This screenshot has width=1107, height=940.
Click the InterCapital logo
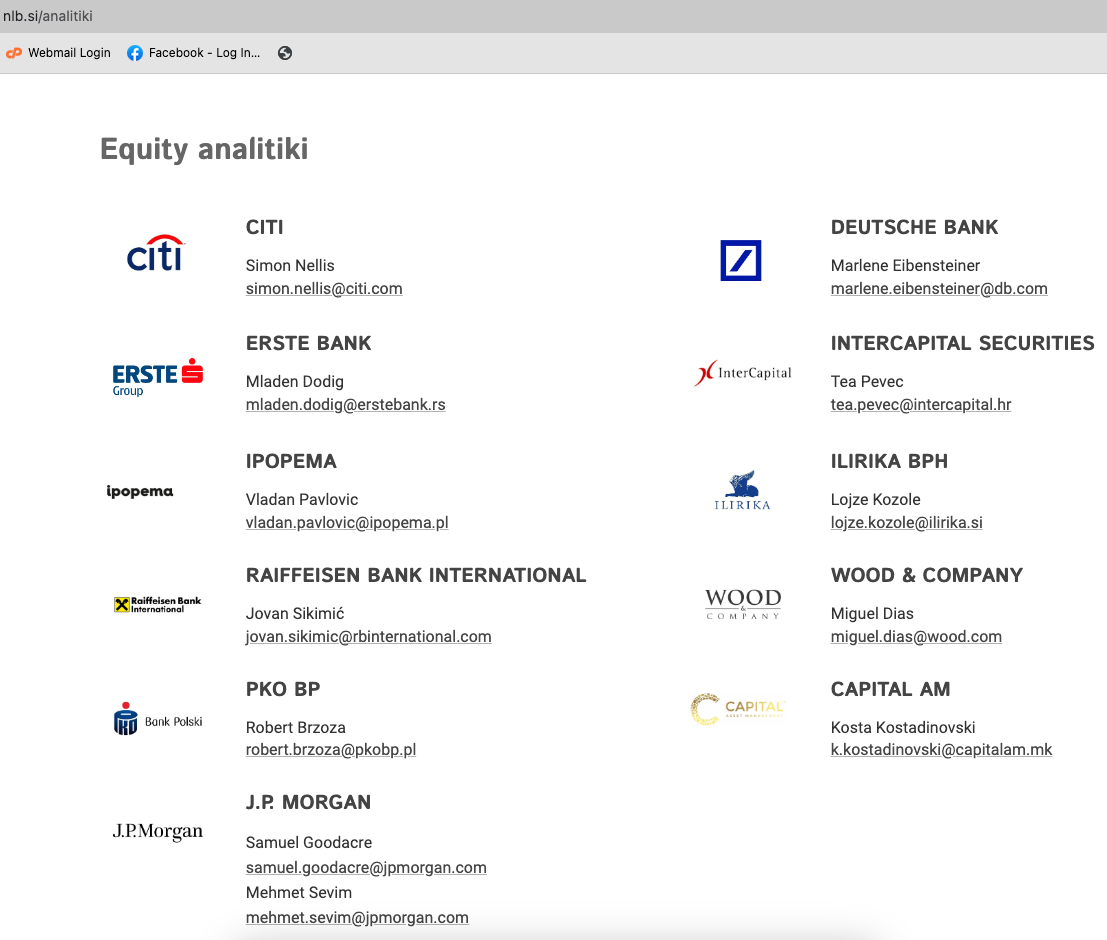pyautogui.click(x=743, y=373)
